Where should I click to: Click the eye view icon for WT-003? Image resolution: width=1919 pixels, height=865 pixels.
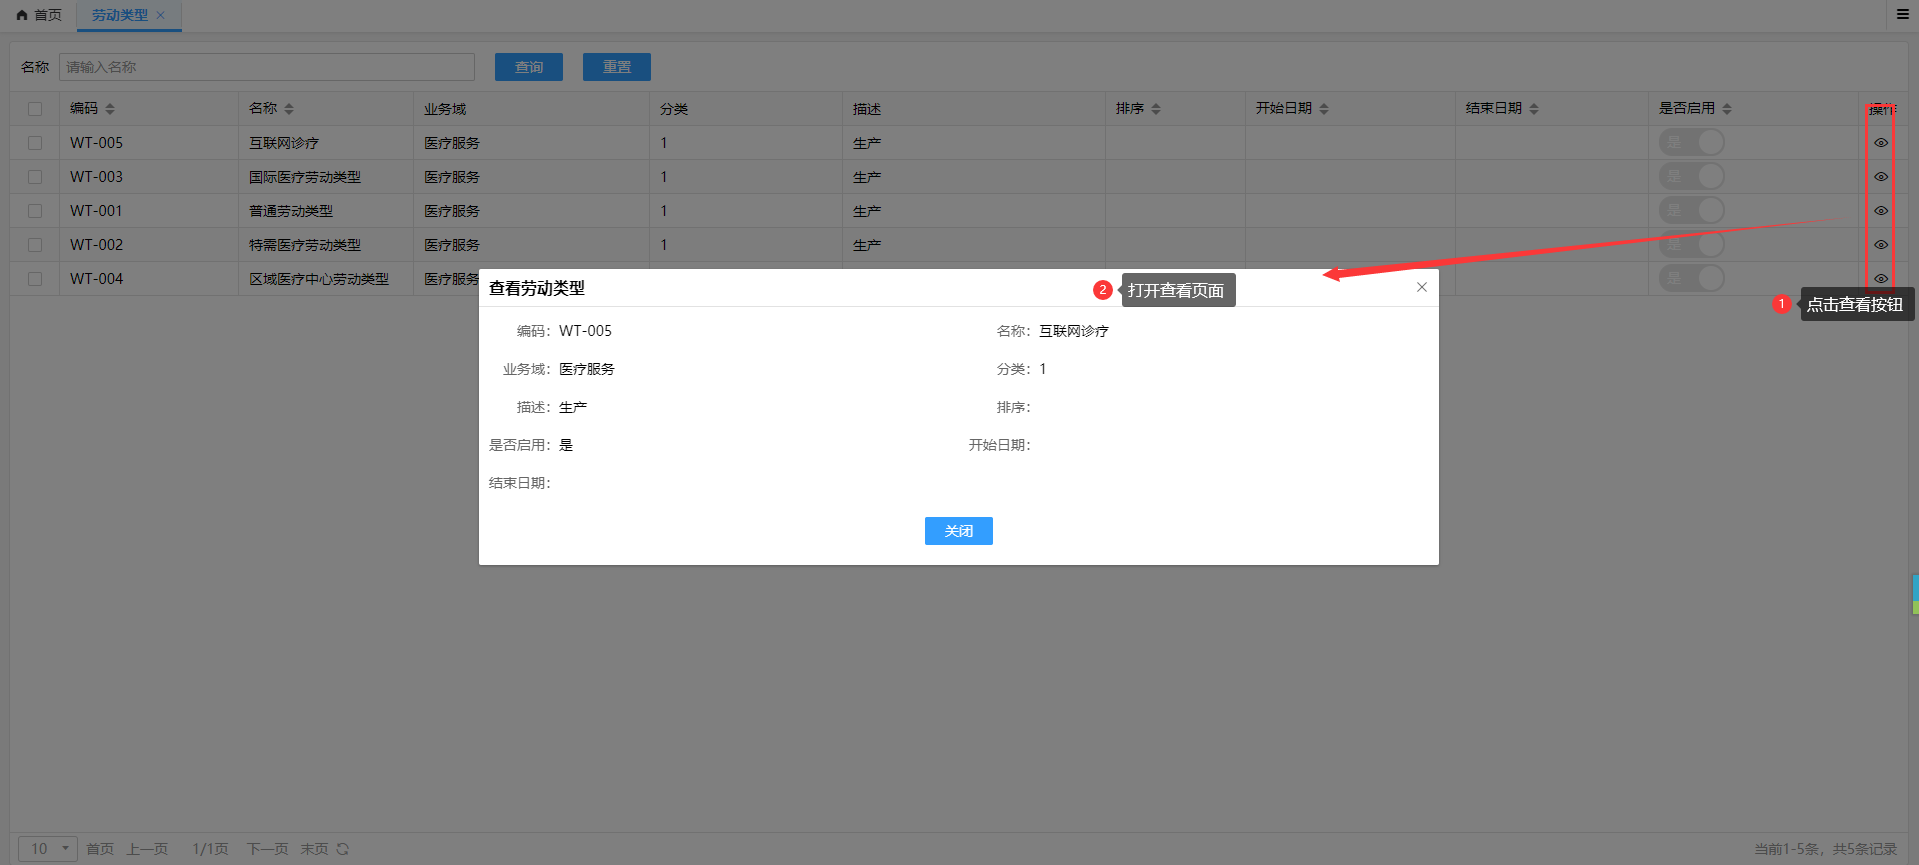point(1880,177)
